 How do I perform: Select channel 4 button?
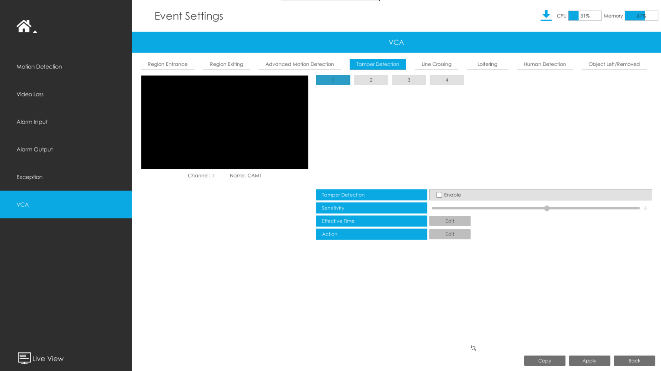(x=447, y=80)
